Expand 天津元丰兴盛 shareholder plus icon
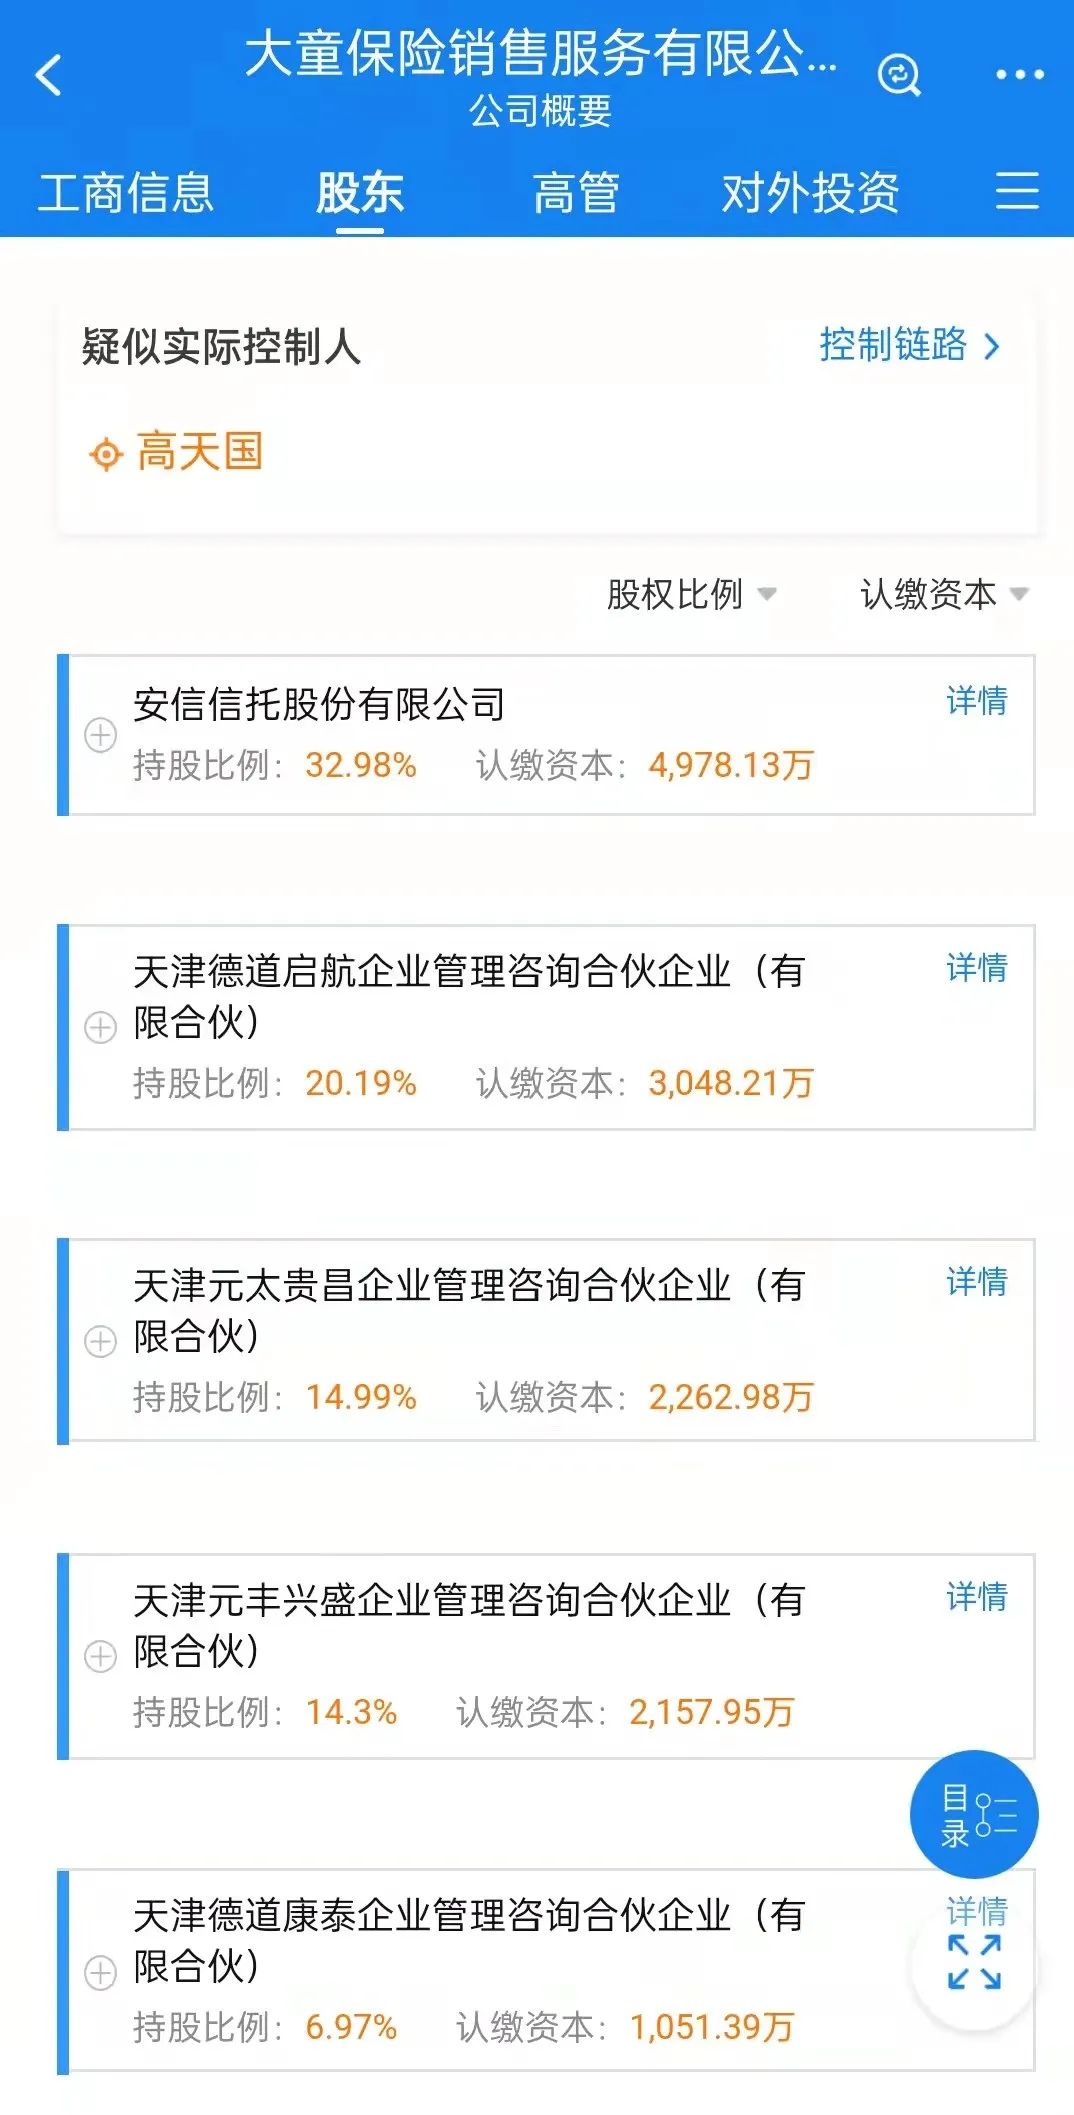This screenshot has height=2115, width=1074. pyautogui.click(x=100, y=1656)
